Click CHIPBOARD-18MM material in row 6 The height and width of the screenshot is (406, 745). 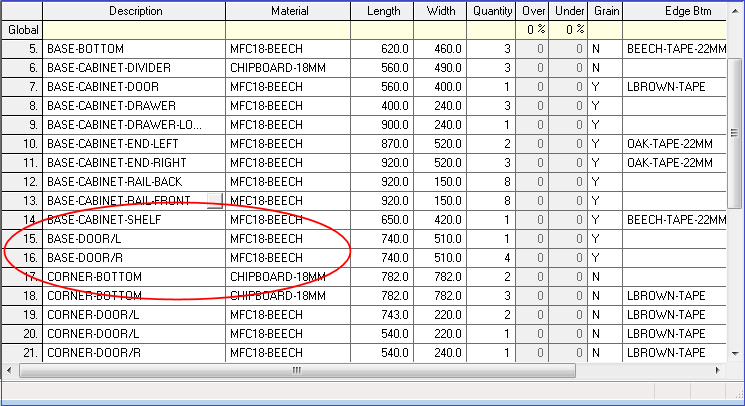(x=288, y=68)
